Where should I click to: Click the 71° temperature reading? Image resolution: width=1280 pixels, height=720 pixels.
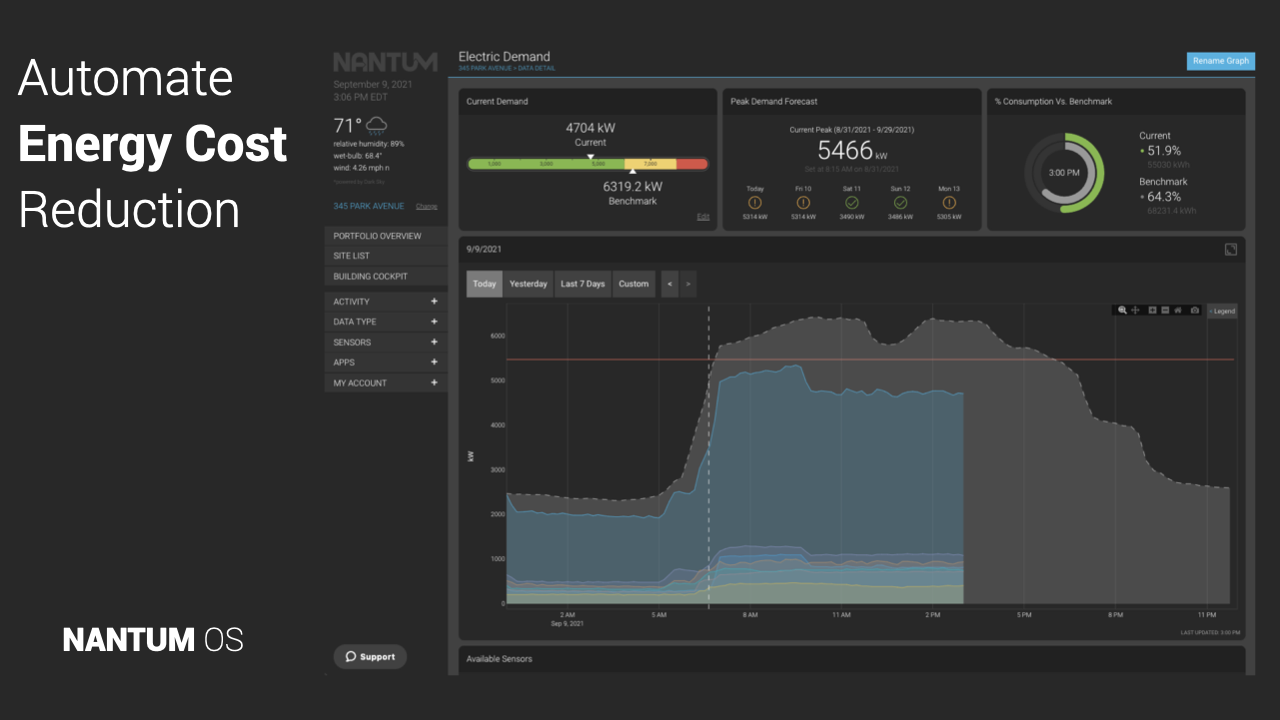click(x=348, y=126)
